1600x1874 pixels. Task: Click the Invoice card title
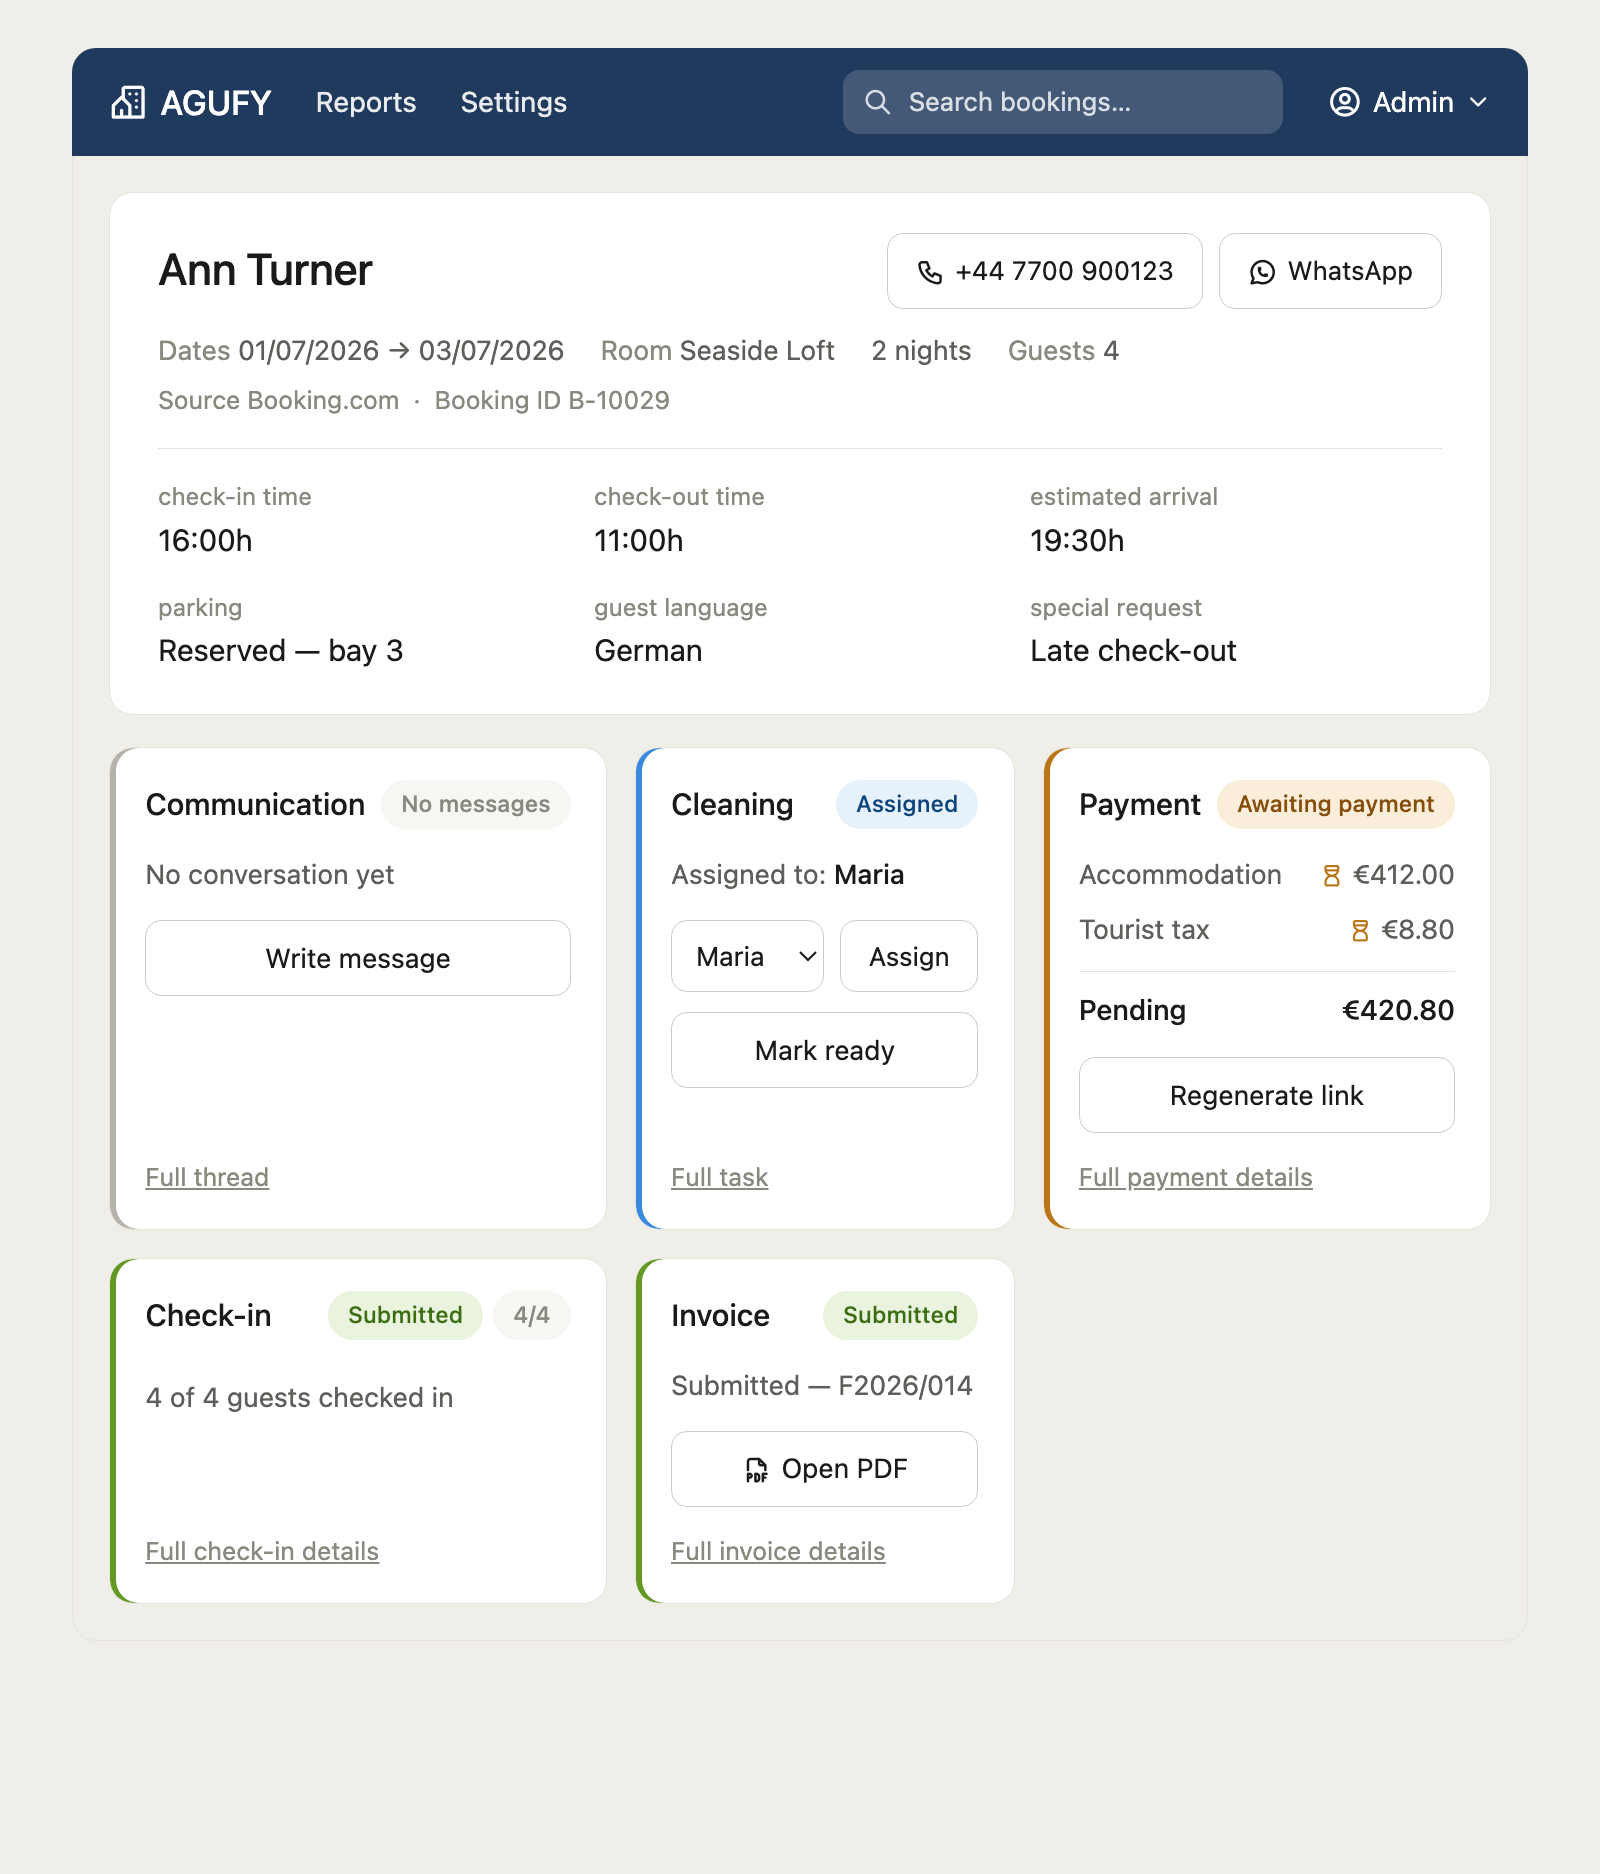(x=720, y=1315)
